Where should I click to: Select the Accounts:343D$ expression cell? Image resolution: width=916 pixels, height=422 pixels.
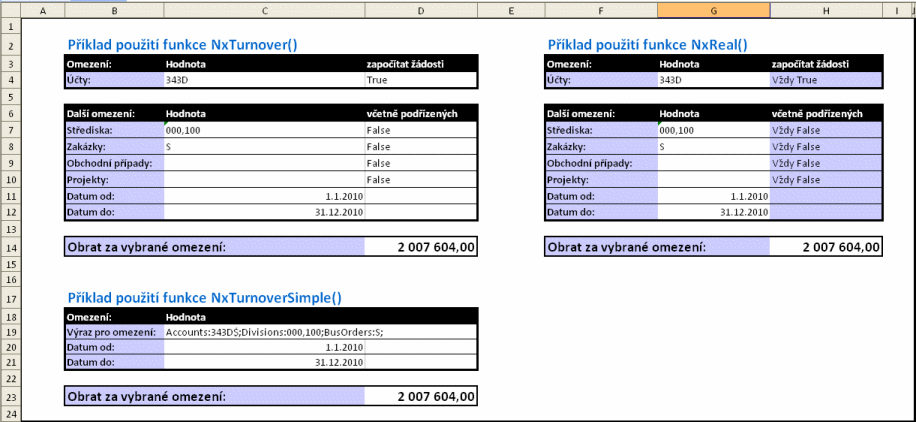[263, 330]
